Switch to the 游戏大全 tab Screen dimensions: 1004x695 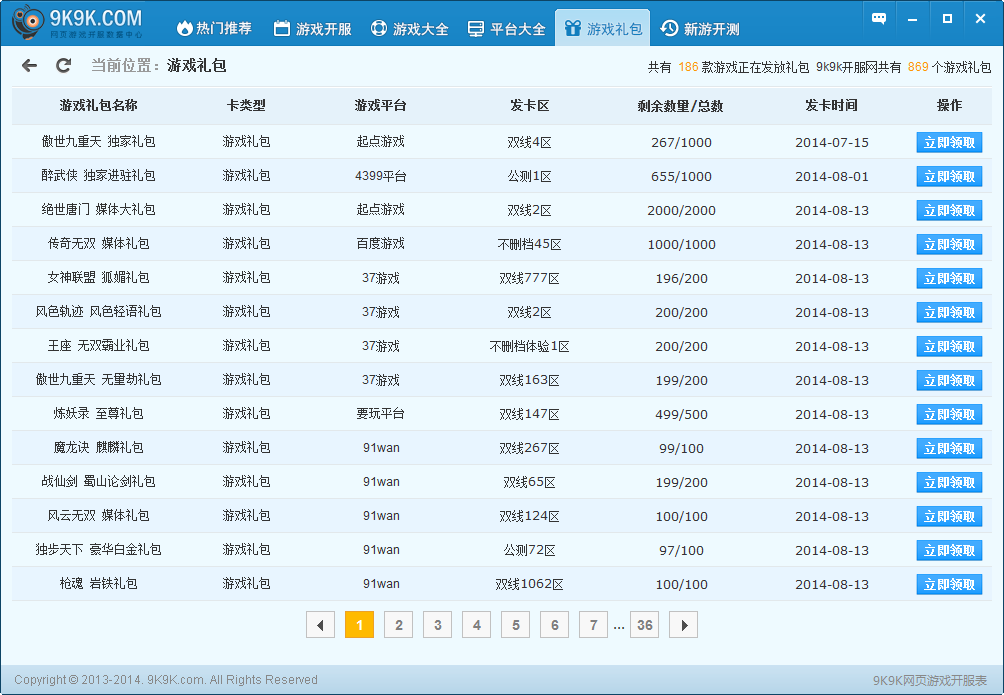pos(410,28)
